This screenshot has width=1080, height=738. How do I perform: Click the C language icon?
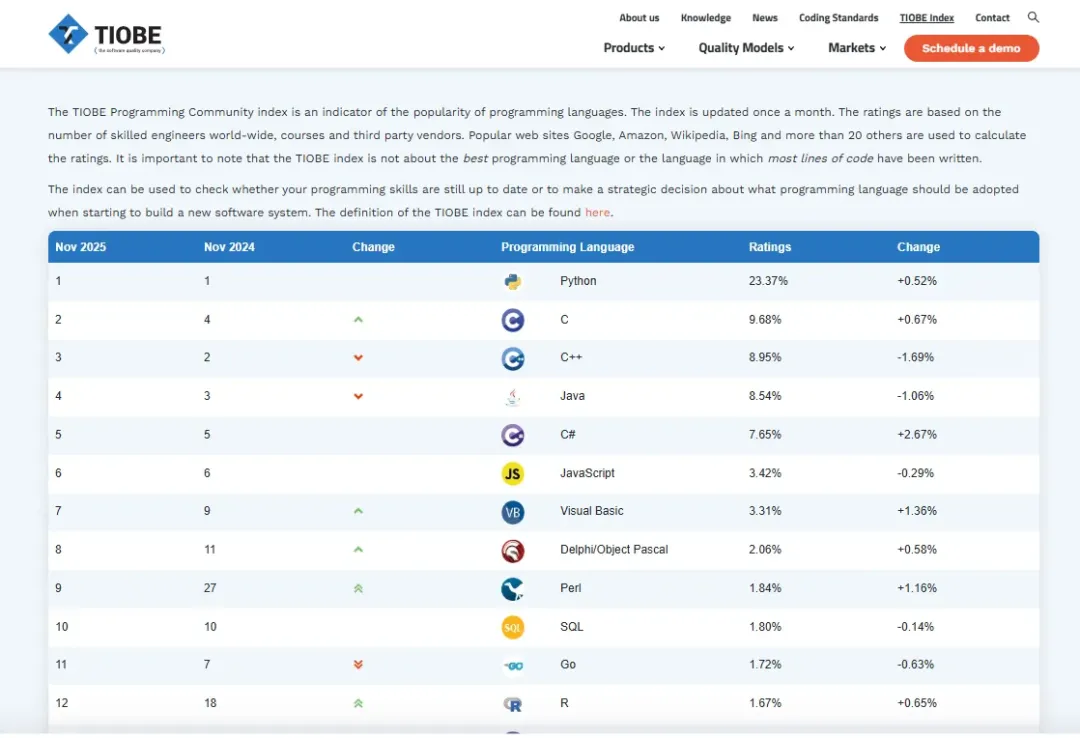point(512,320)
